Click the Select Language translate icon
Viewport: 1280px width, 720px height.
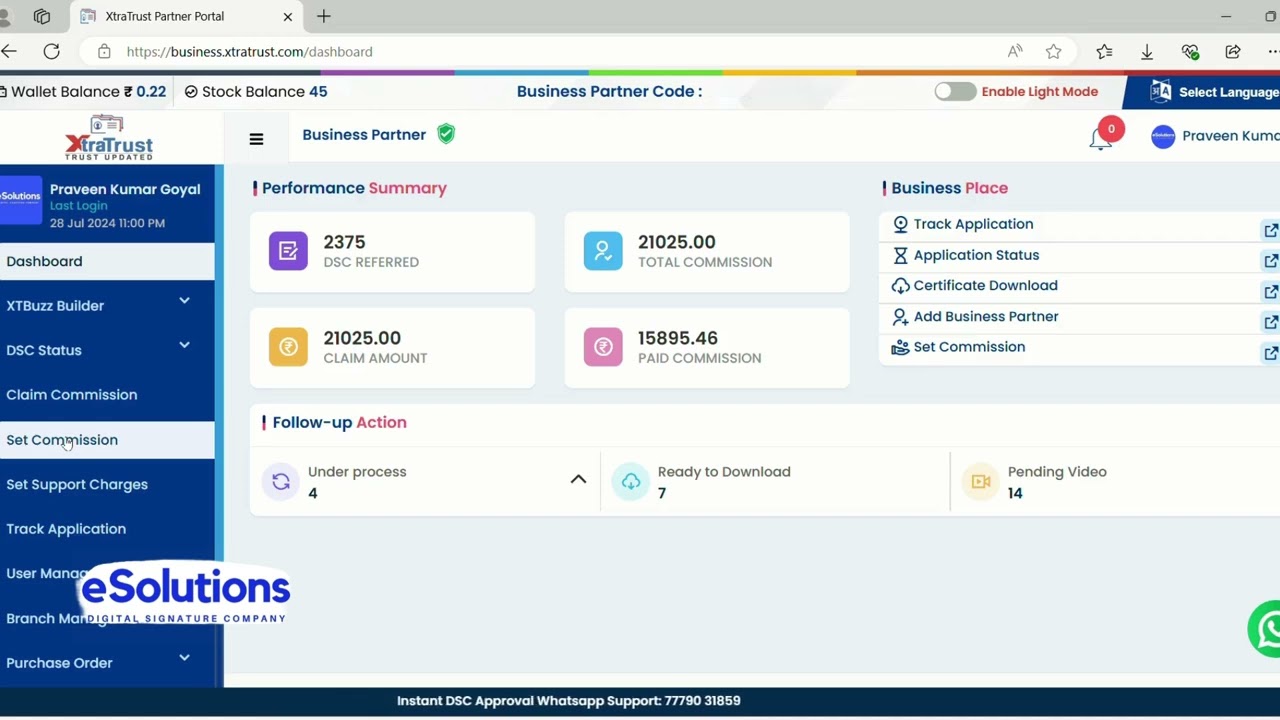[1161, 91]
